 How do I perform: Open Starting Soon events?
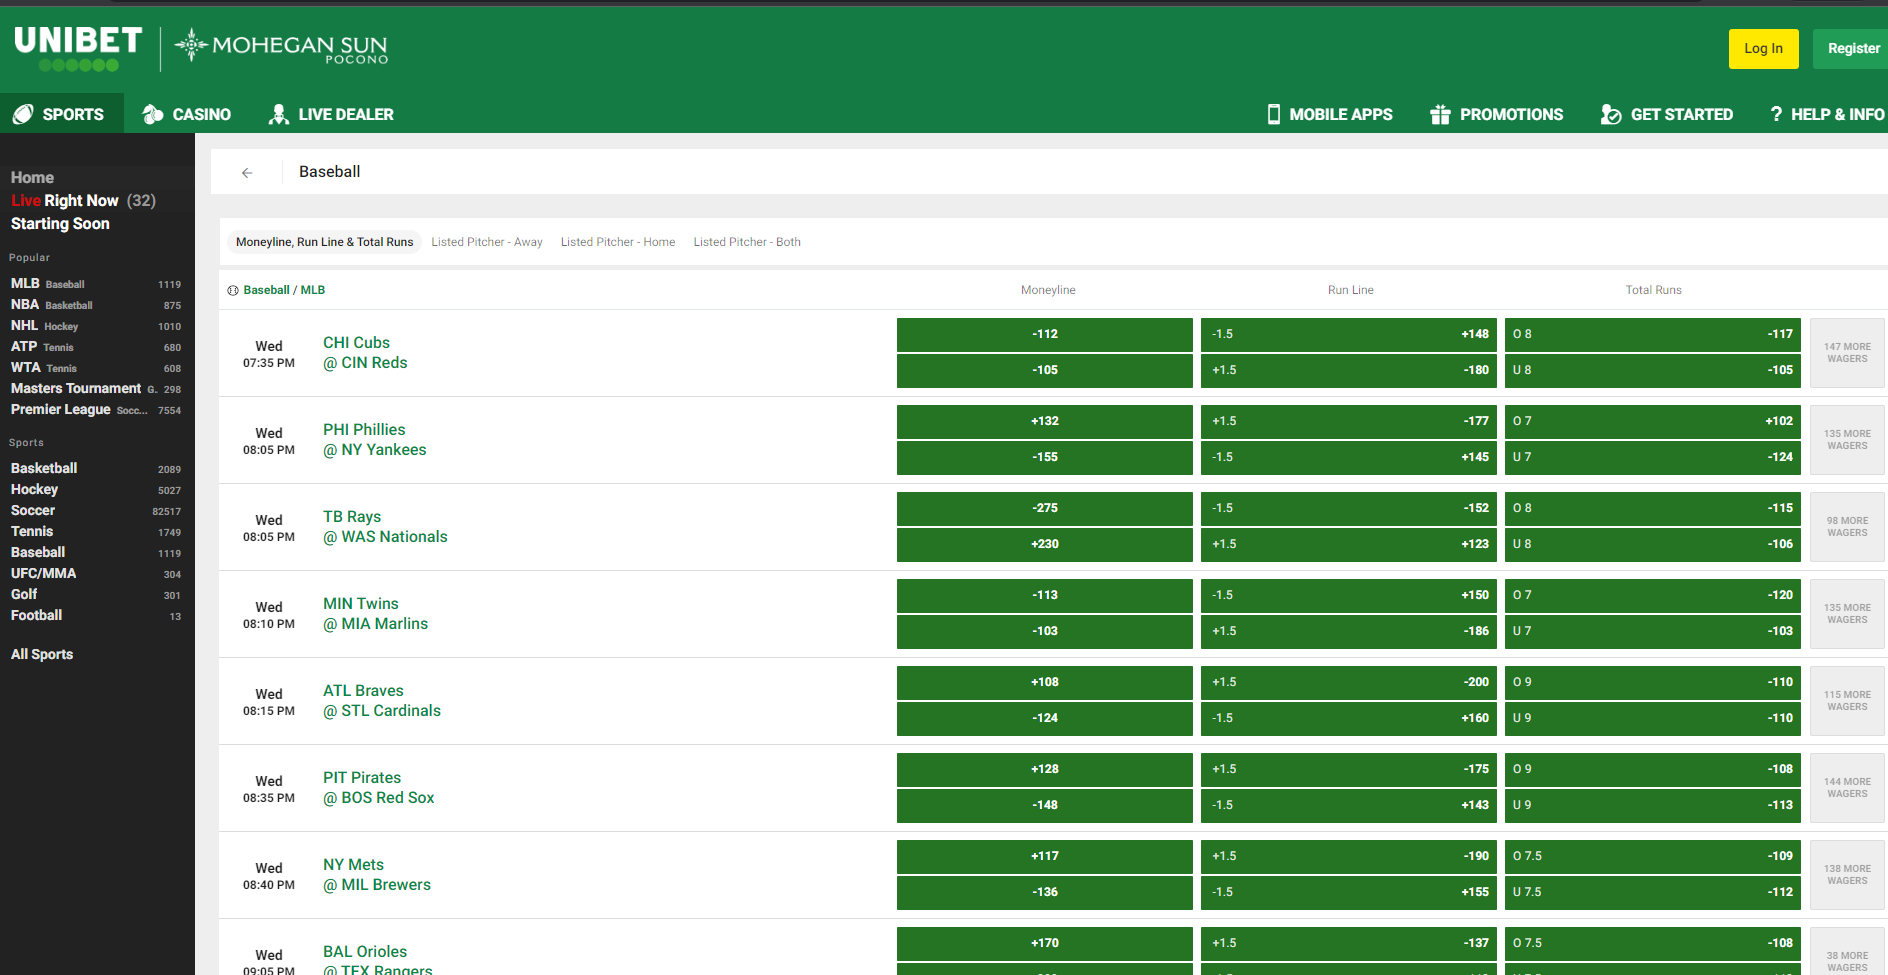[60, 224]
